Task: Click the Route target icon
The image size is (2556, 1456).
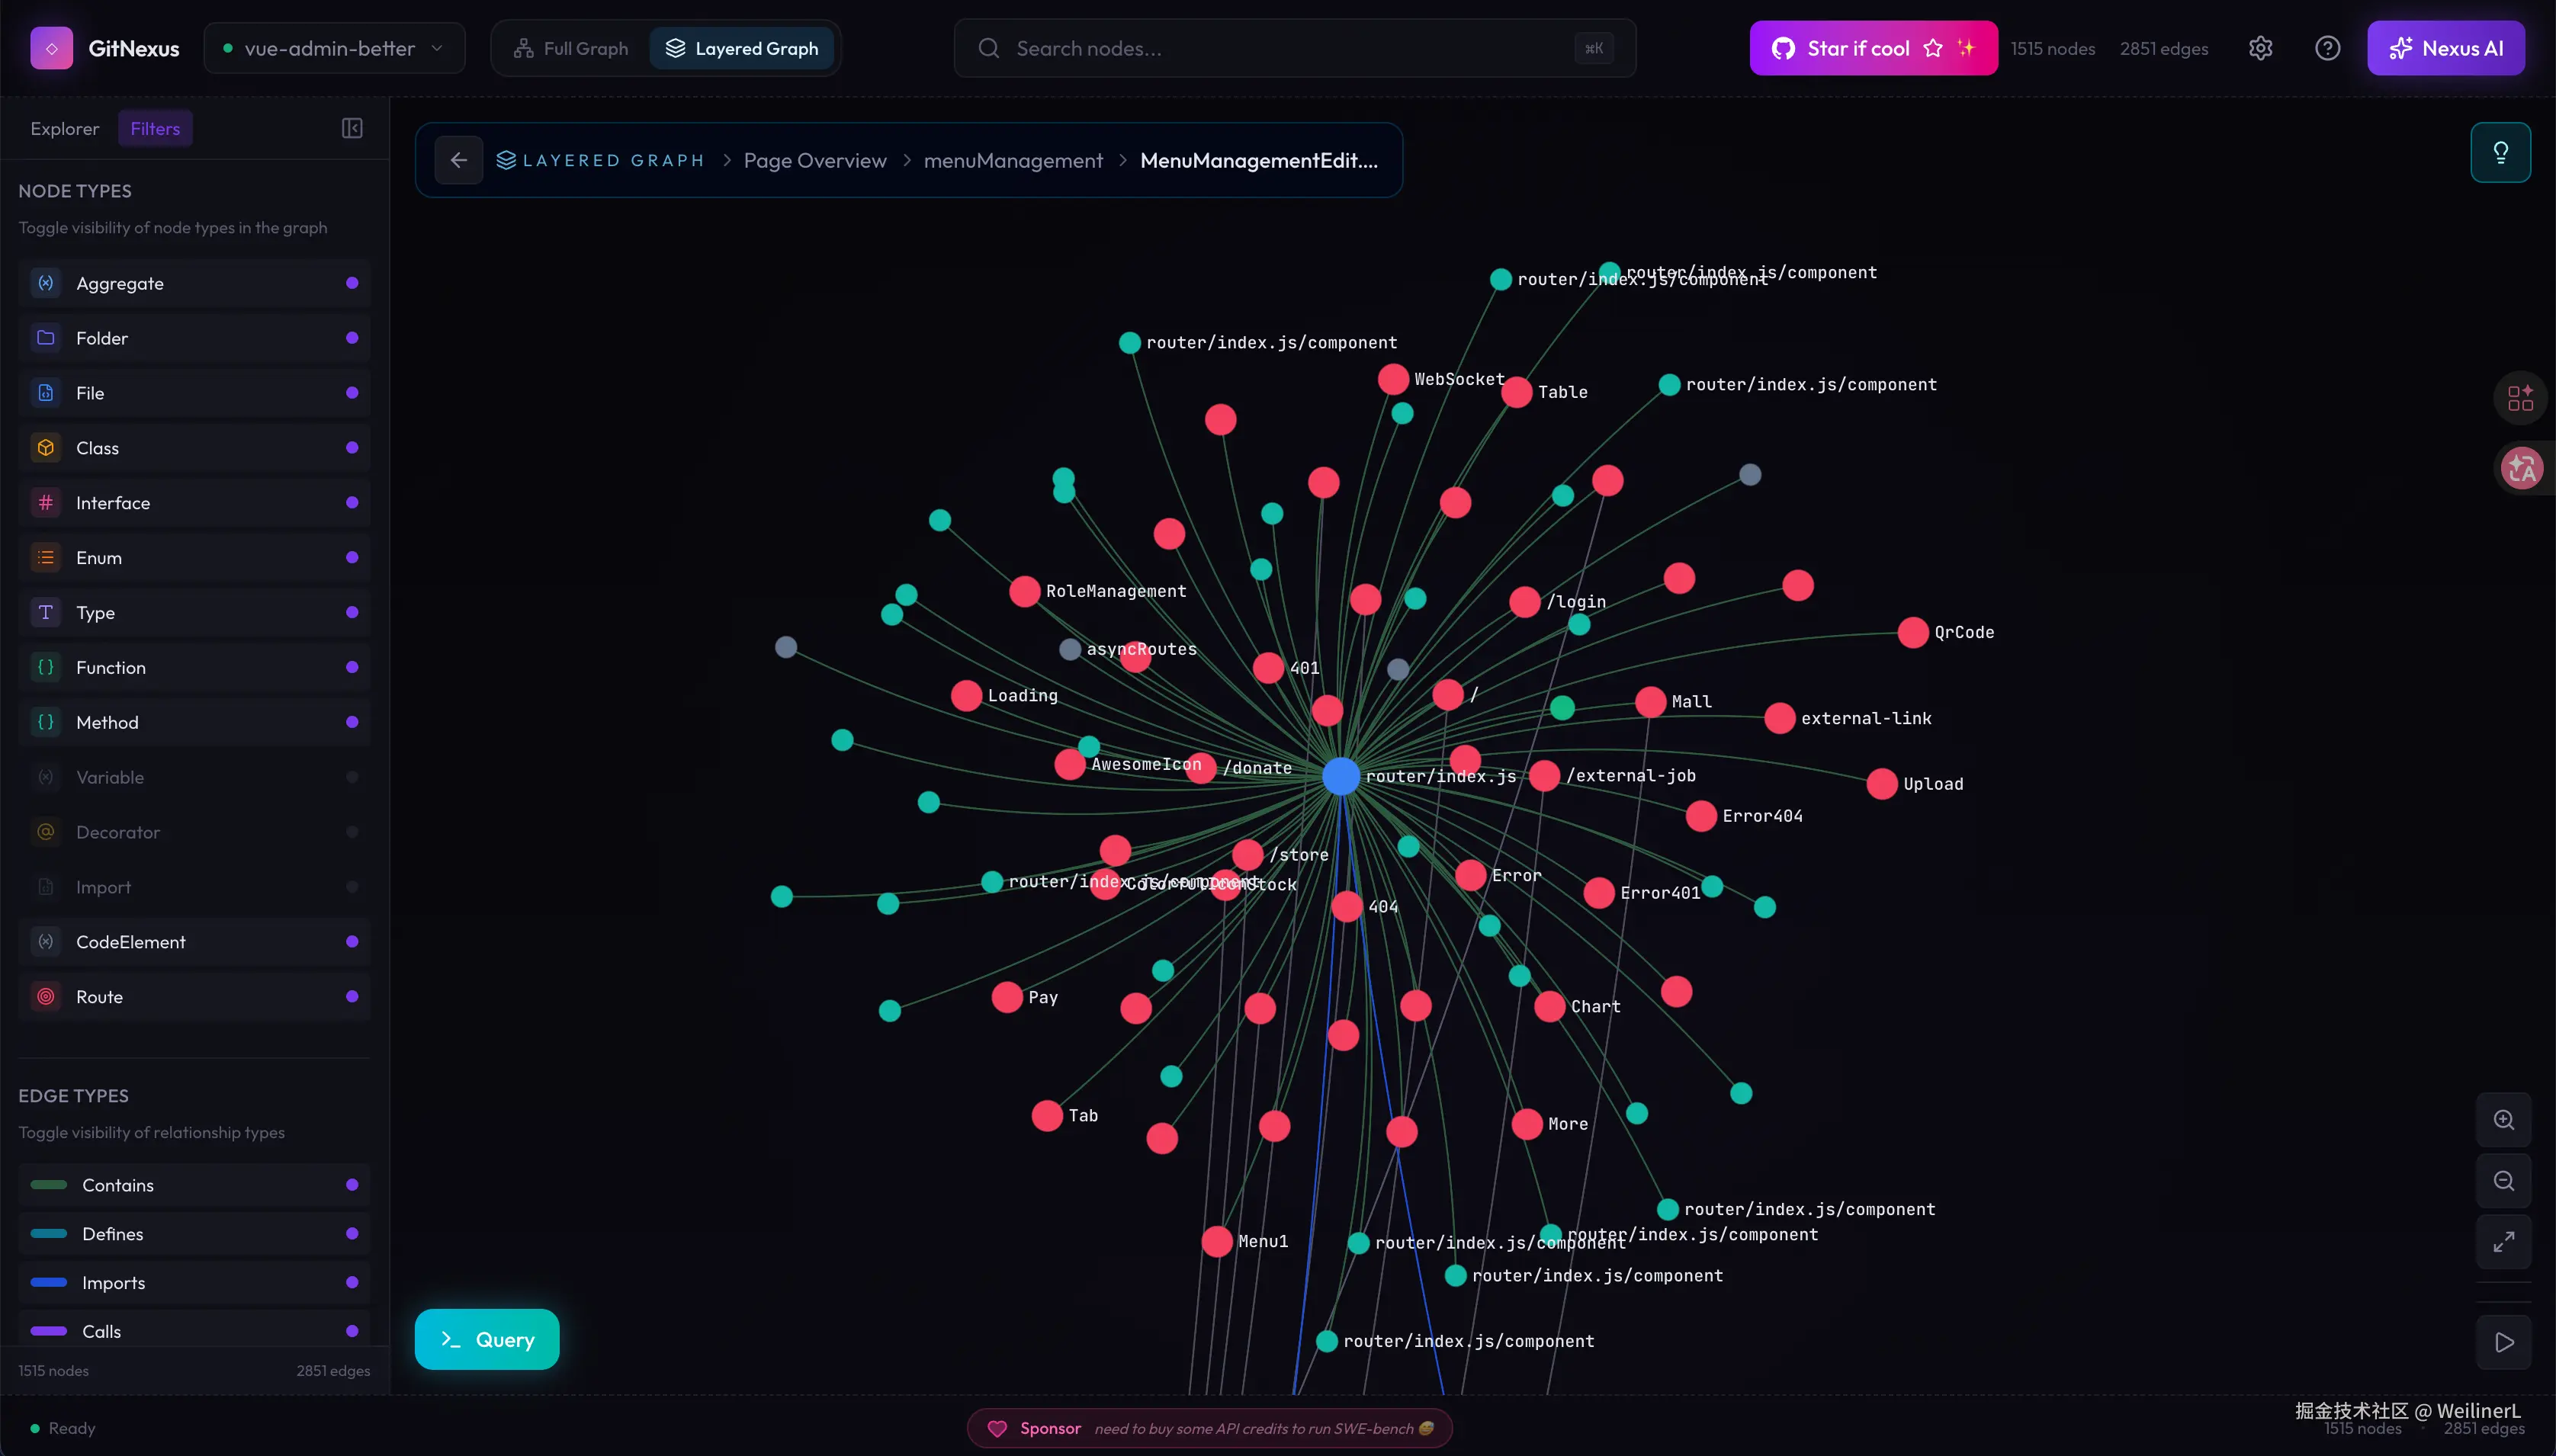Action: 46,997
